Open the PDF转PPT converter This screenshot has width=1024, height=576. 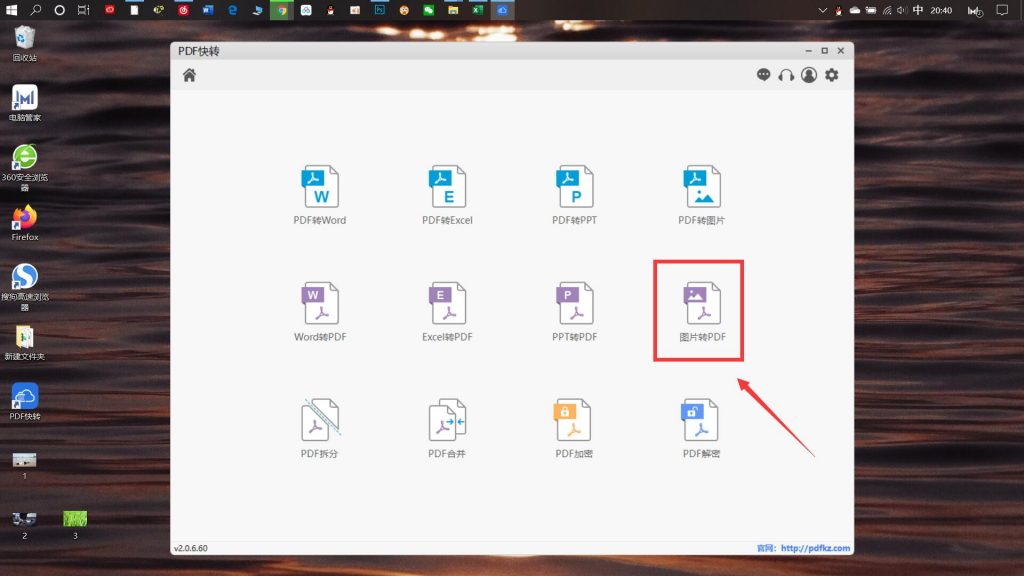point(574,195)
